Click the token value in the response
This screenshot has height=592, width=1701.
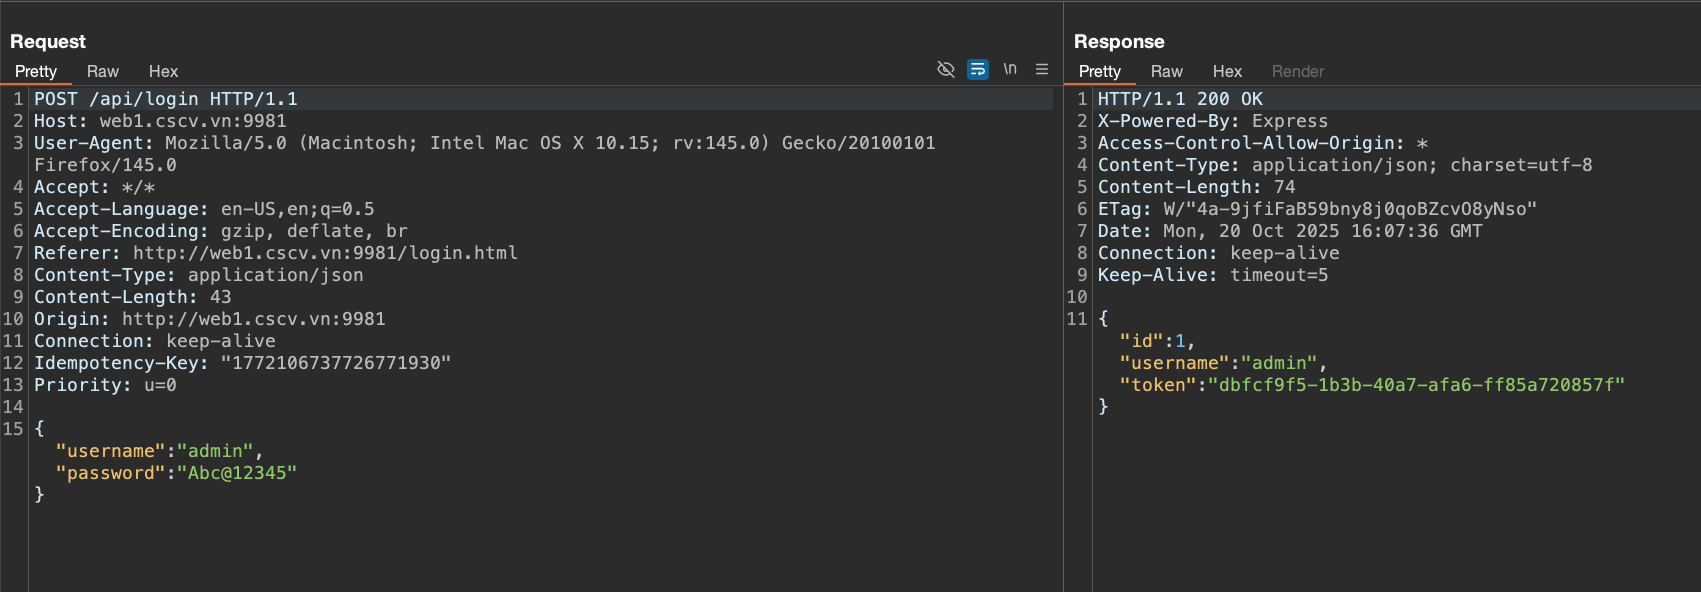pyautogui.click(x=1416, y=385)
